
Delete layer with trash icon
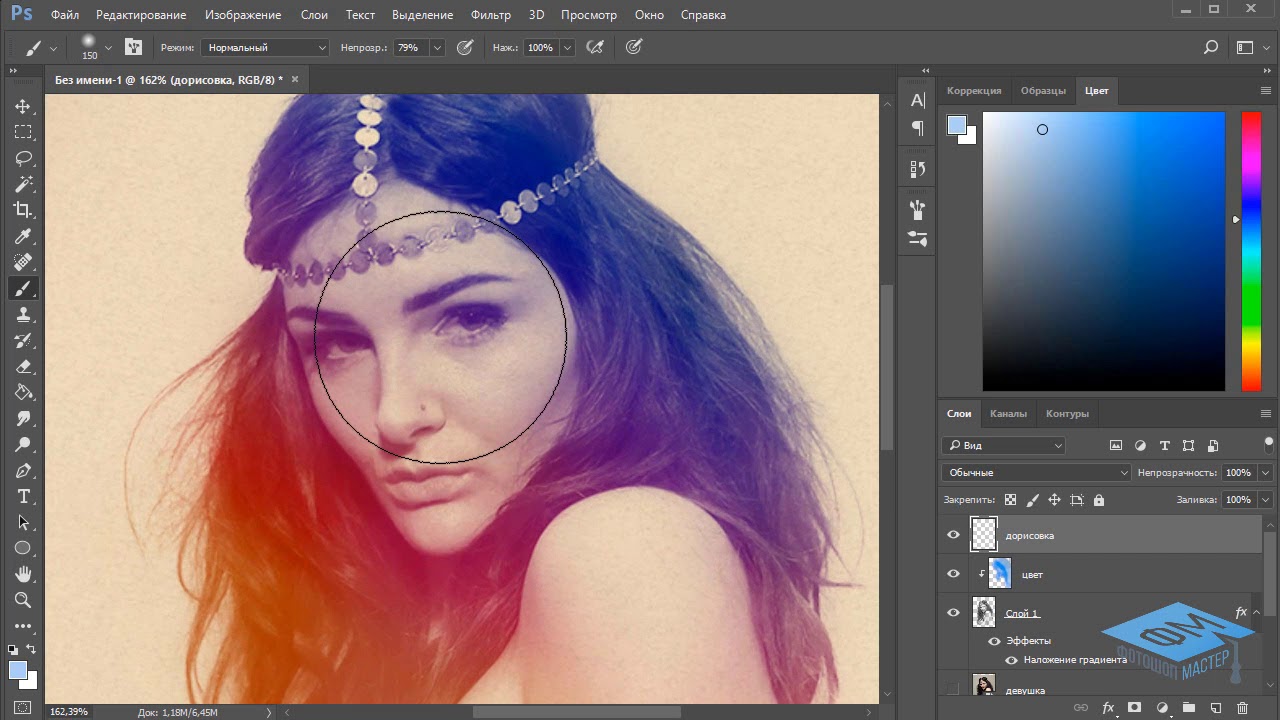[1243, 708]
